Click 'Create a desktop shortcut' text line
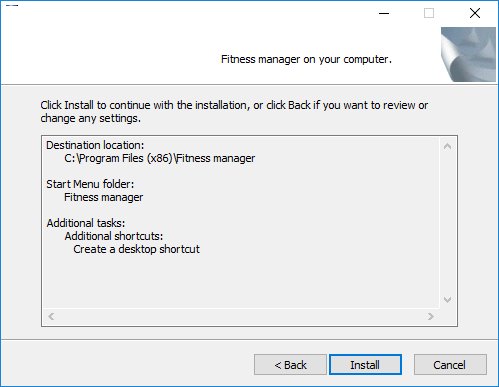 136,249
